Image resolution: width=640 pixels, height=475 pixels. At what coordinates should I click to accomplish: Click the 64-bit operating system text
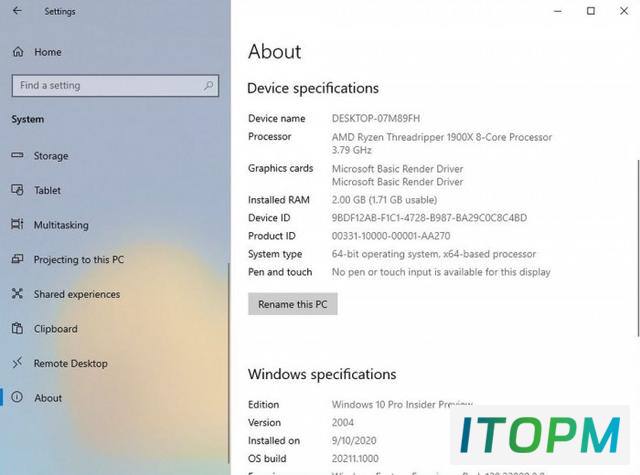pyautogui.click(x=434, y=254)
